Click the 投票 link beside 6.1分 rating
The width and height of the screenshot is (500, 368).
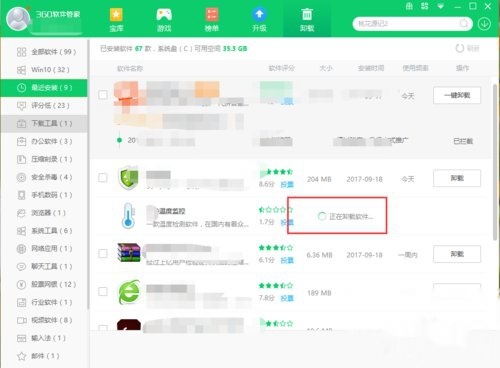click(287, 260)
